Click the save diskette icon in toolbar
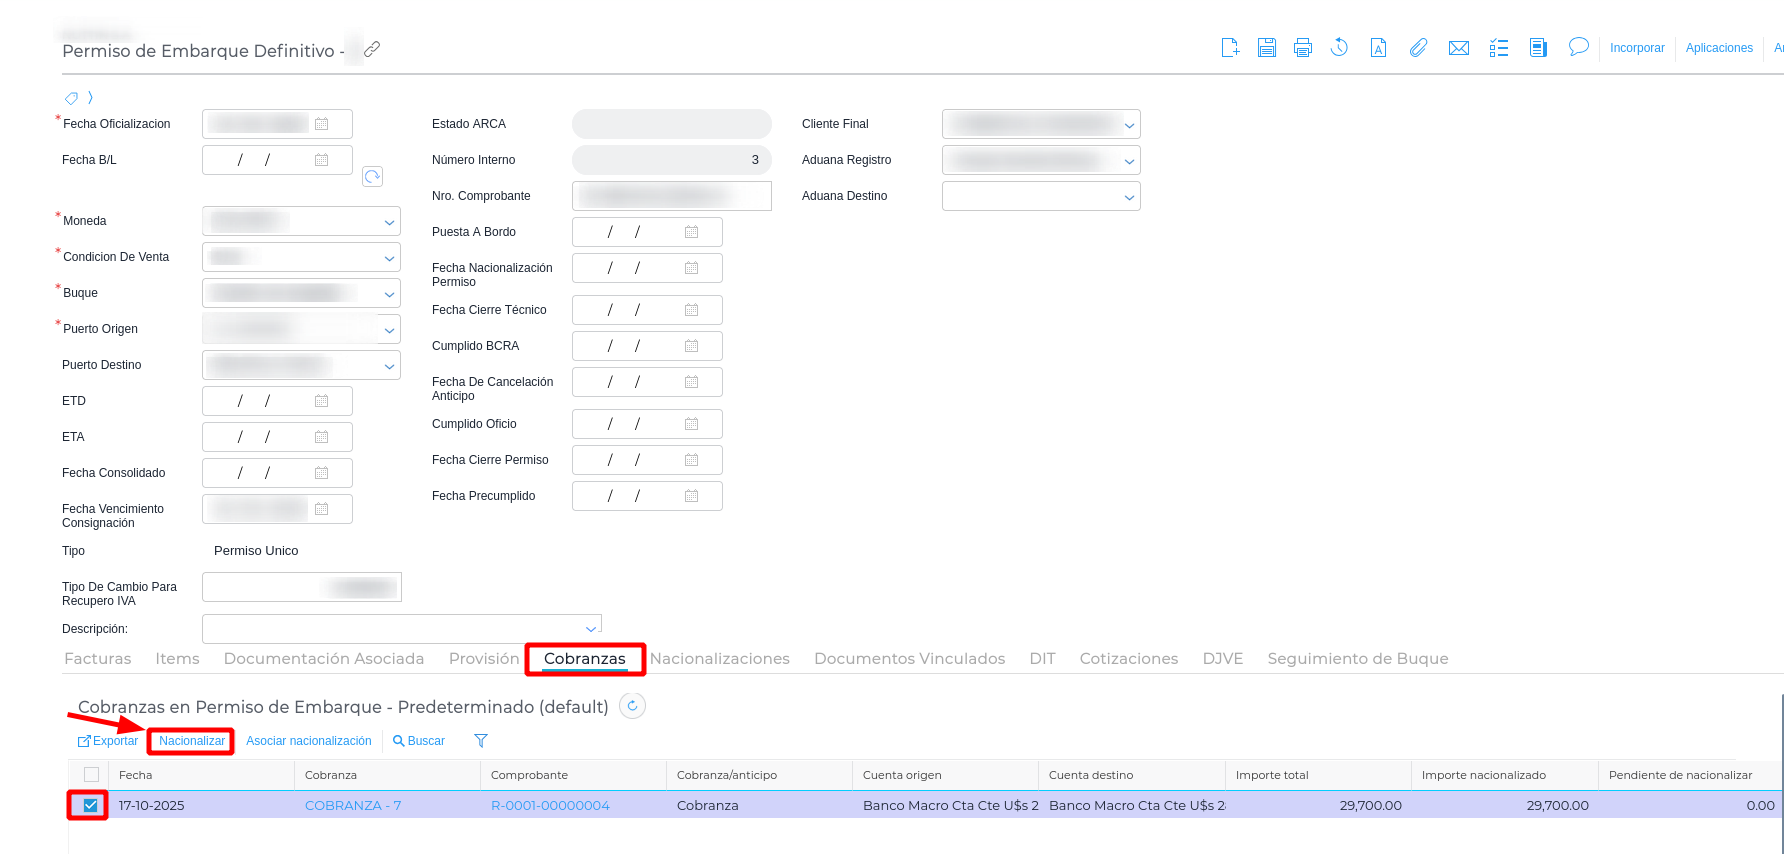Viewport: 1784px width, 854px height. (1266, 47)
